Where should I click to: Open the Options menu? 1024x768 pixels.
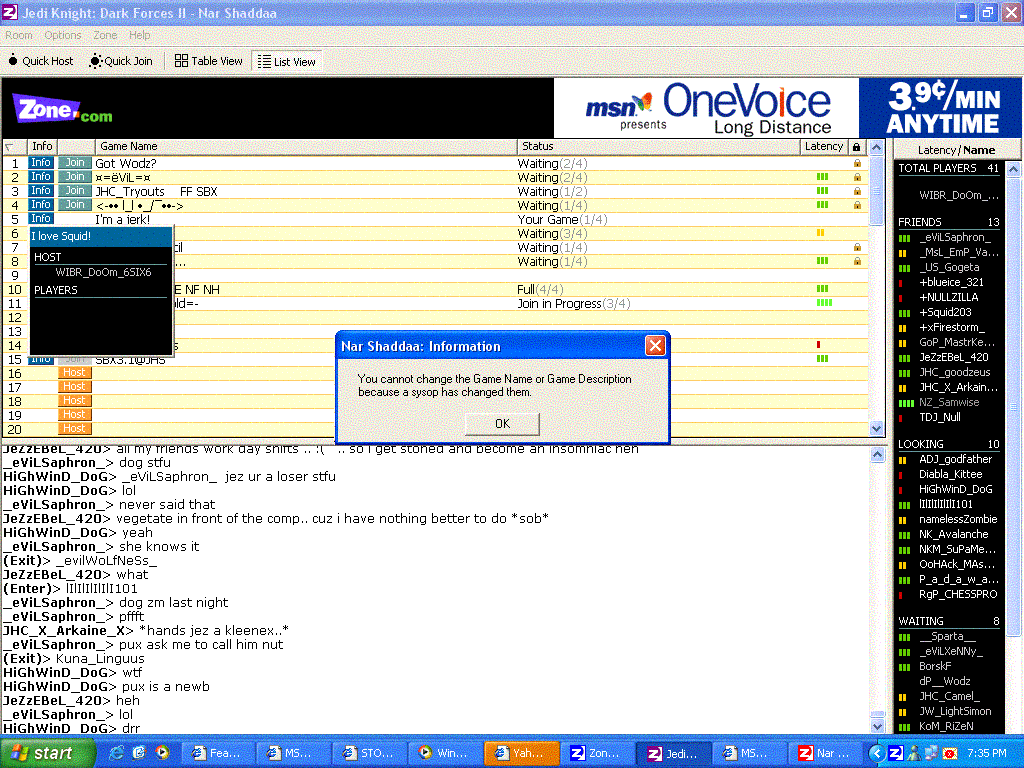coord(63,35)
